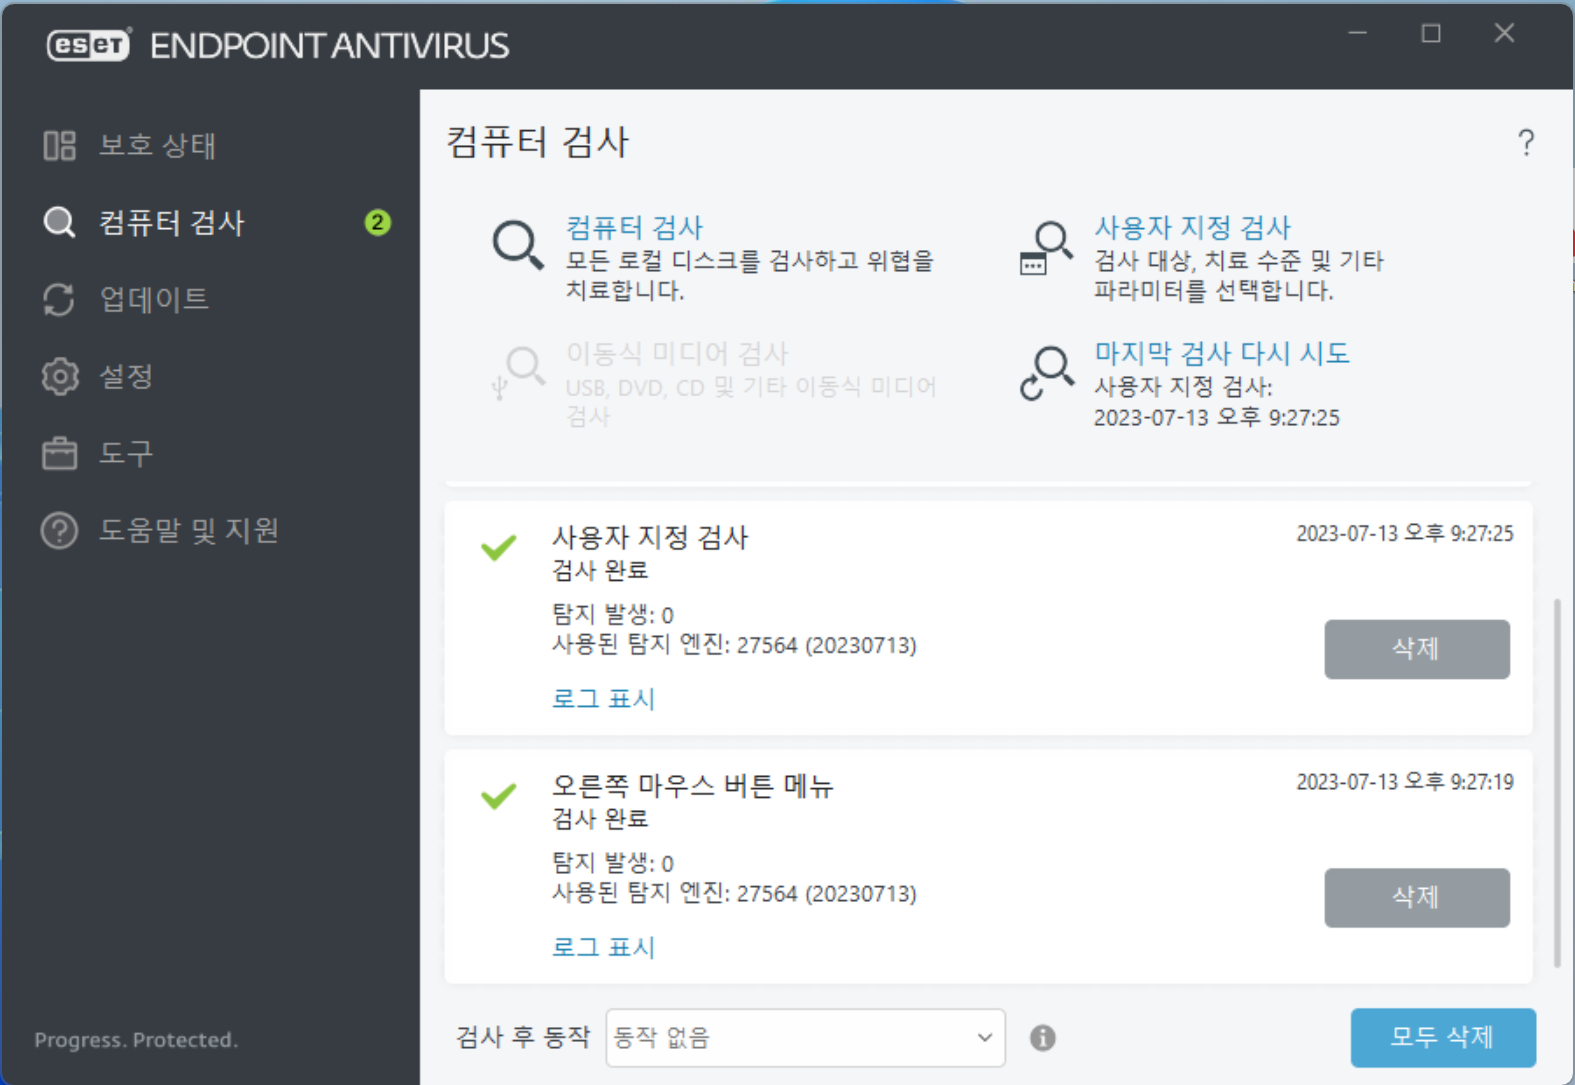Click the green notification badge showing 2

(377, 222)
